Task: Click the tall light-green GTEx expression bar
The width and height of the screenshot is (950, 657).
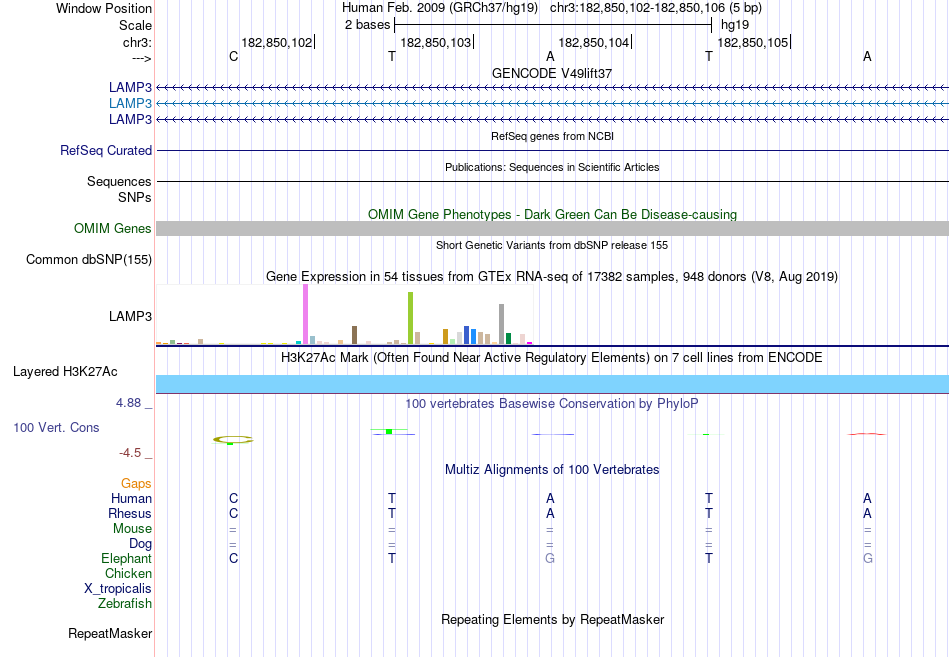Action: (x=410, y=318)
